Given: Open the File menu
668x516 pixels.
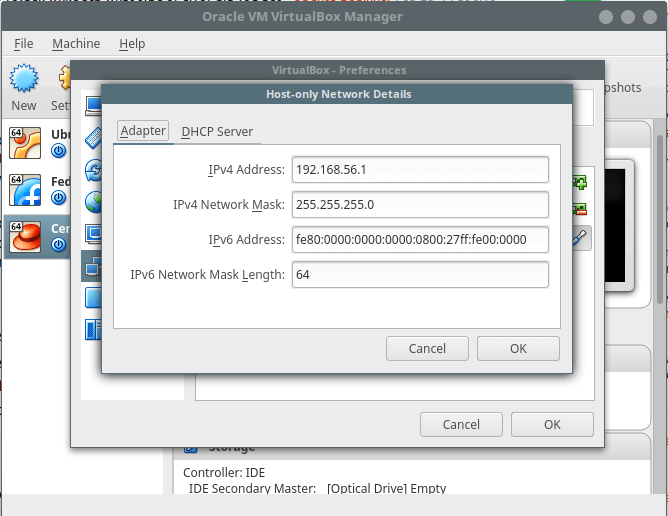Looking at the screenshot, I should click(x=24, y=44).
